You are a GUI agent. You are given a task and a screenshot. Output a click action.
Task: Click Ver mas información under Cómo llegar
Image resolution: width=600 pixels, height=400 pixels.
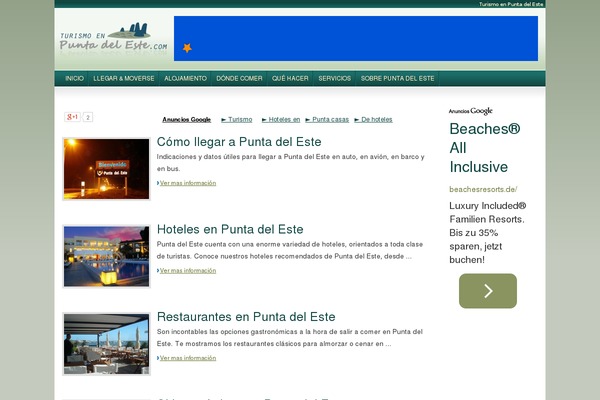[188, 183]
